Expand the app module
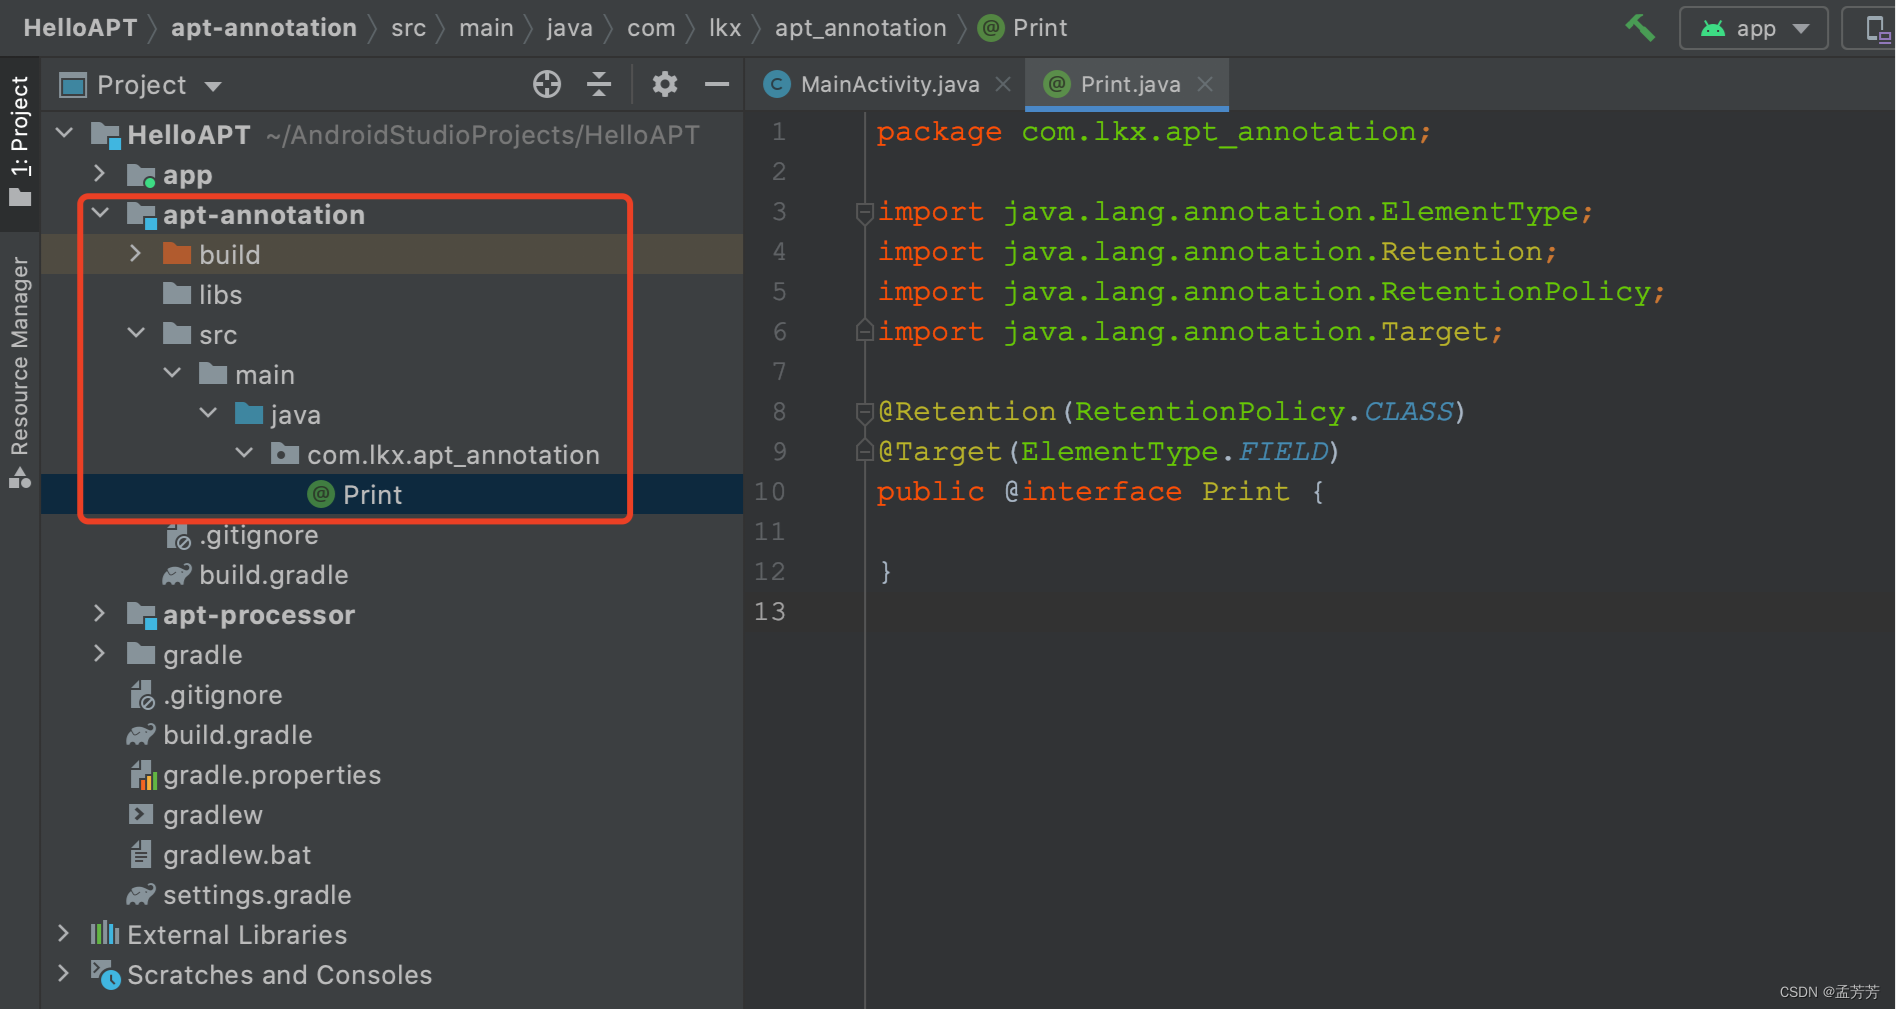Screen dimensions: 1896x1009 click(100, 174)
